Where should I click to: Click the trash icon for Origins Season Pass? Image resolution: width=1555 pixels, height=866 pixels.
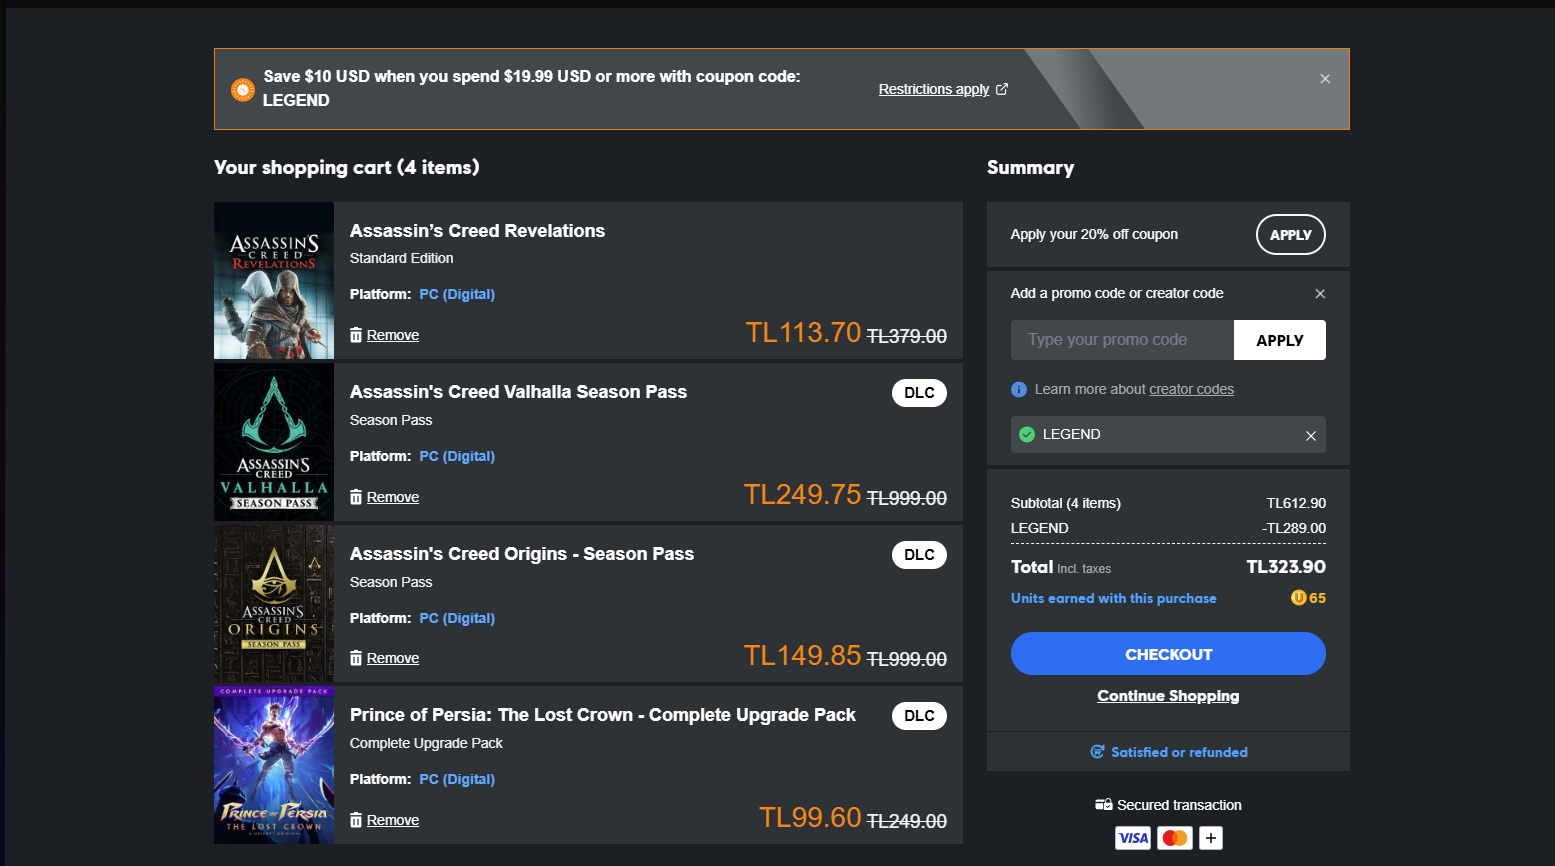[x=356, y=658]
